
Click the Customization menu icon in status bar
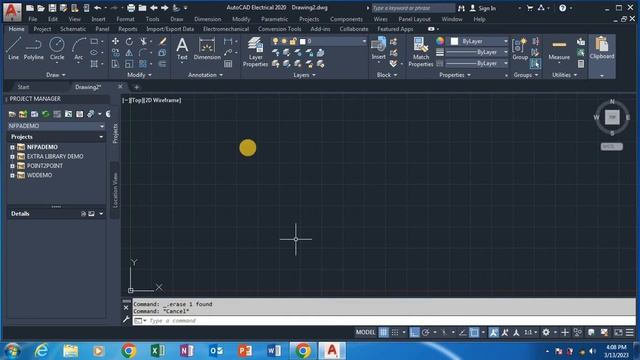click(630, 333)
